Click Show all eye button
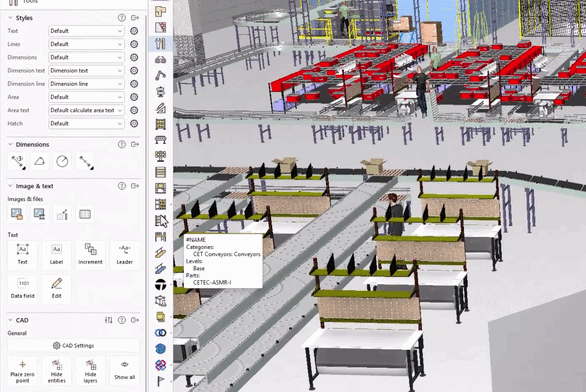586x392 pixels. (124, 371)
